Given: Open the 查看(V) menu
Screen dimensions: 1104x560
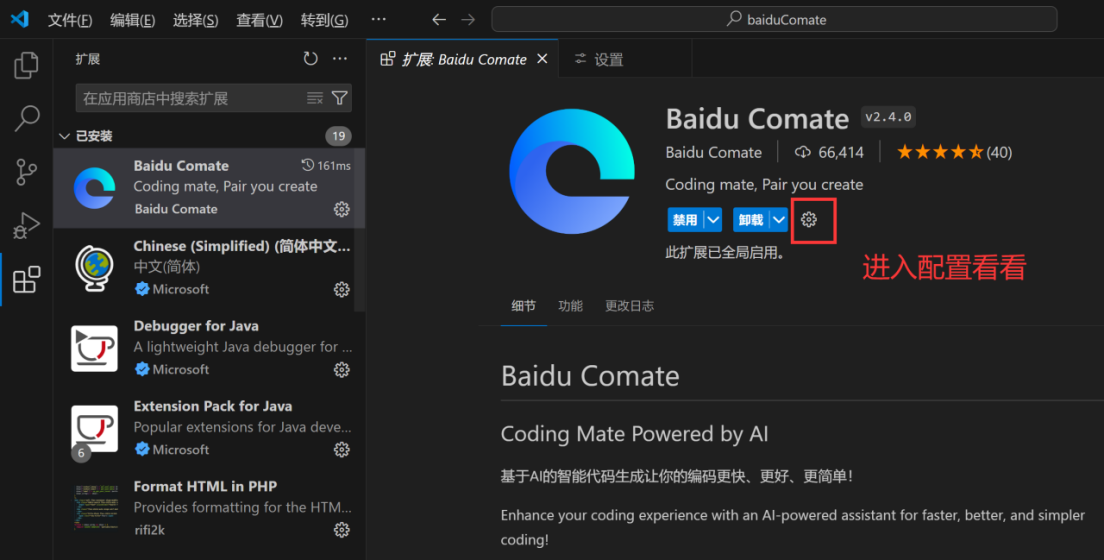Looking at the screenshot, I should pos(259,20).
